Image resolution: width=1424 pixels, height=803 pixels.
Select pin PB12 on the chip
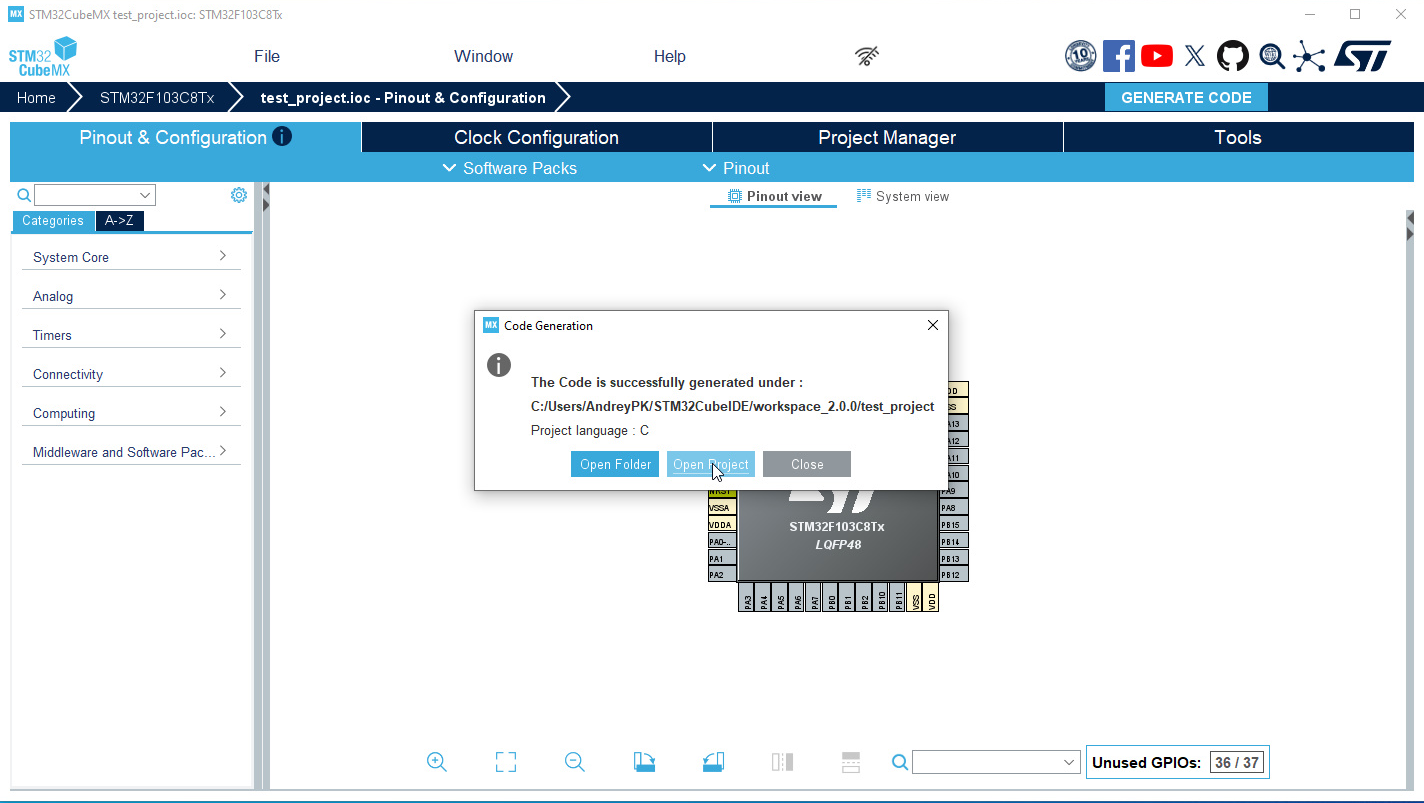point(954,574)
